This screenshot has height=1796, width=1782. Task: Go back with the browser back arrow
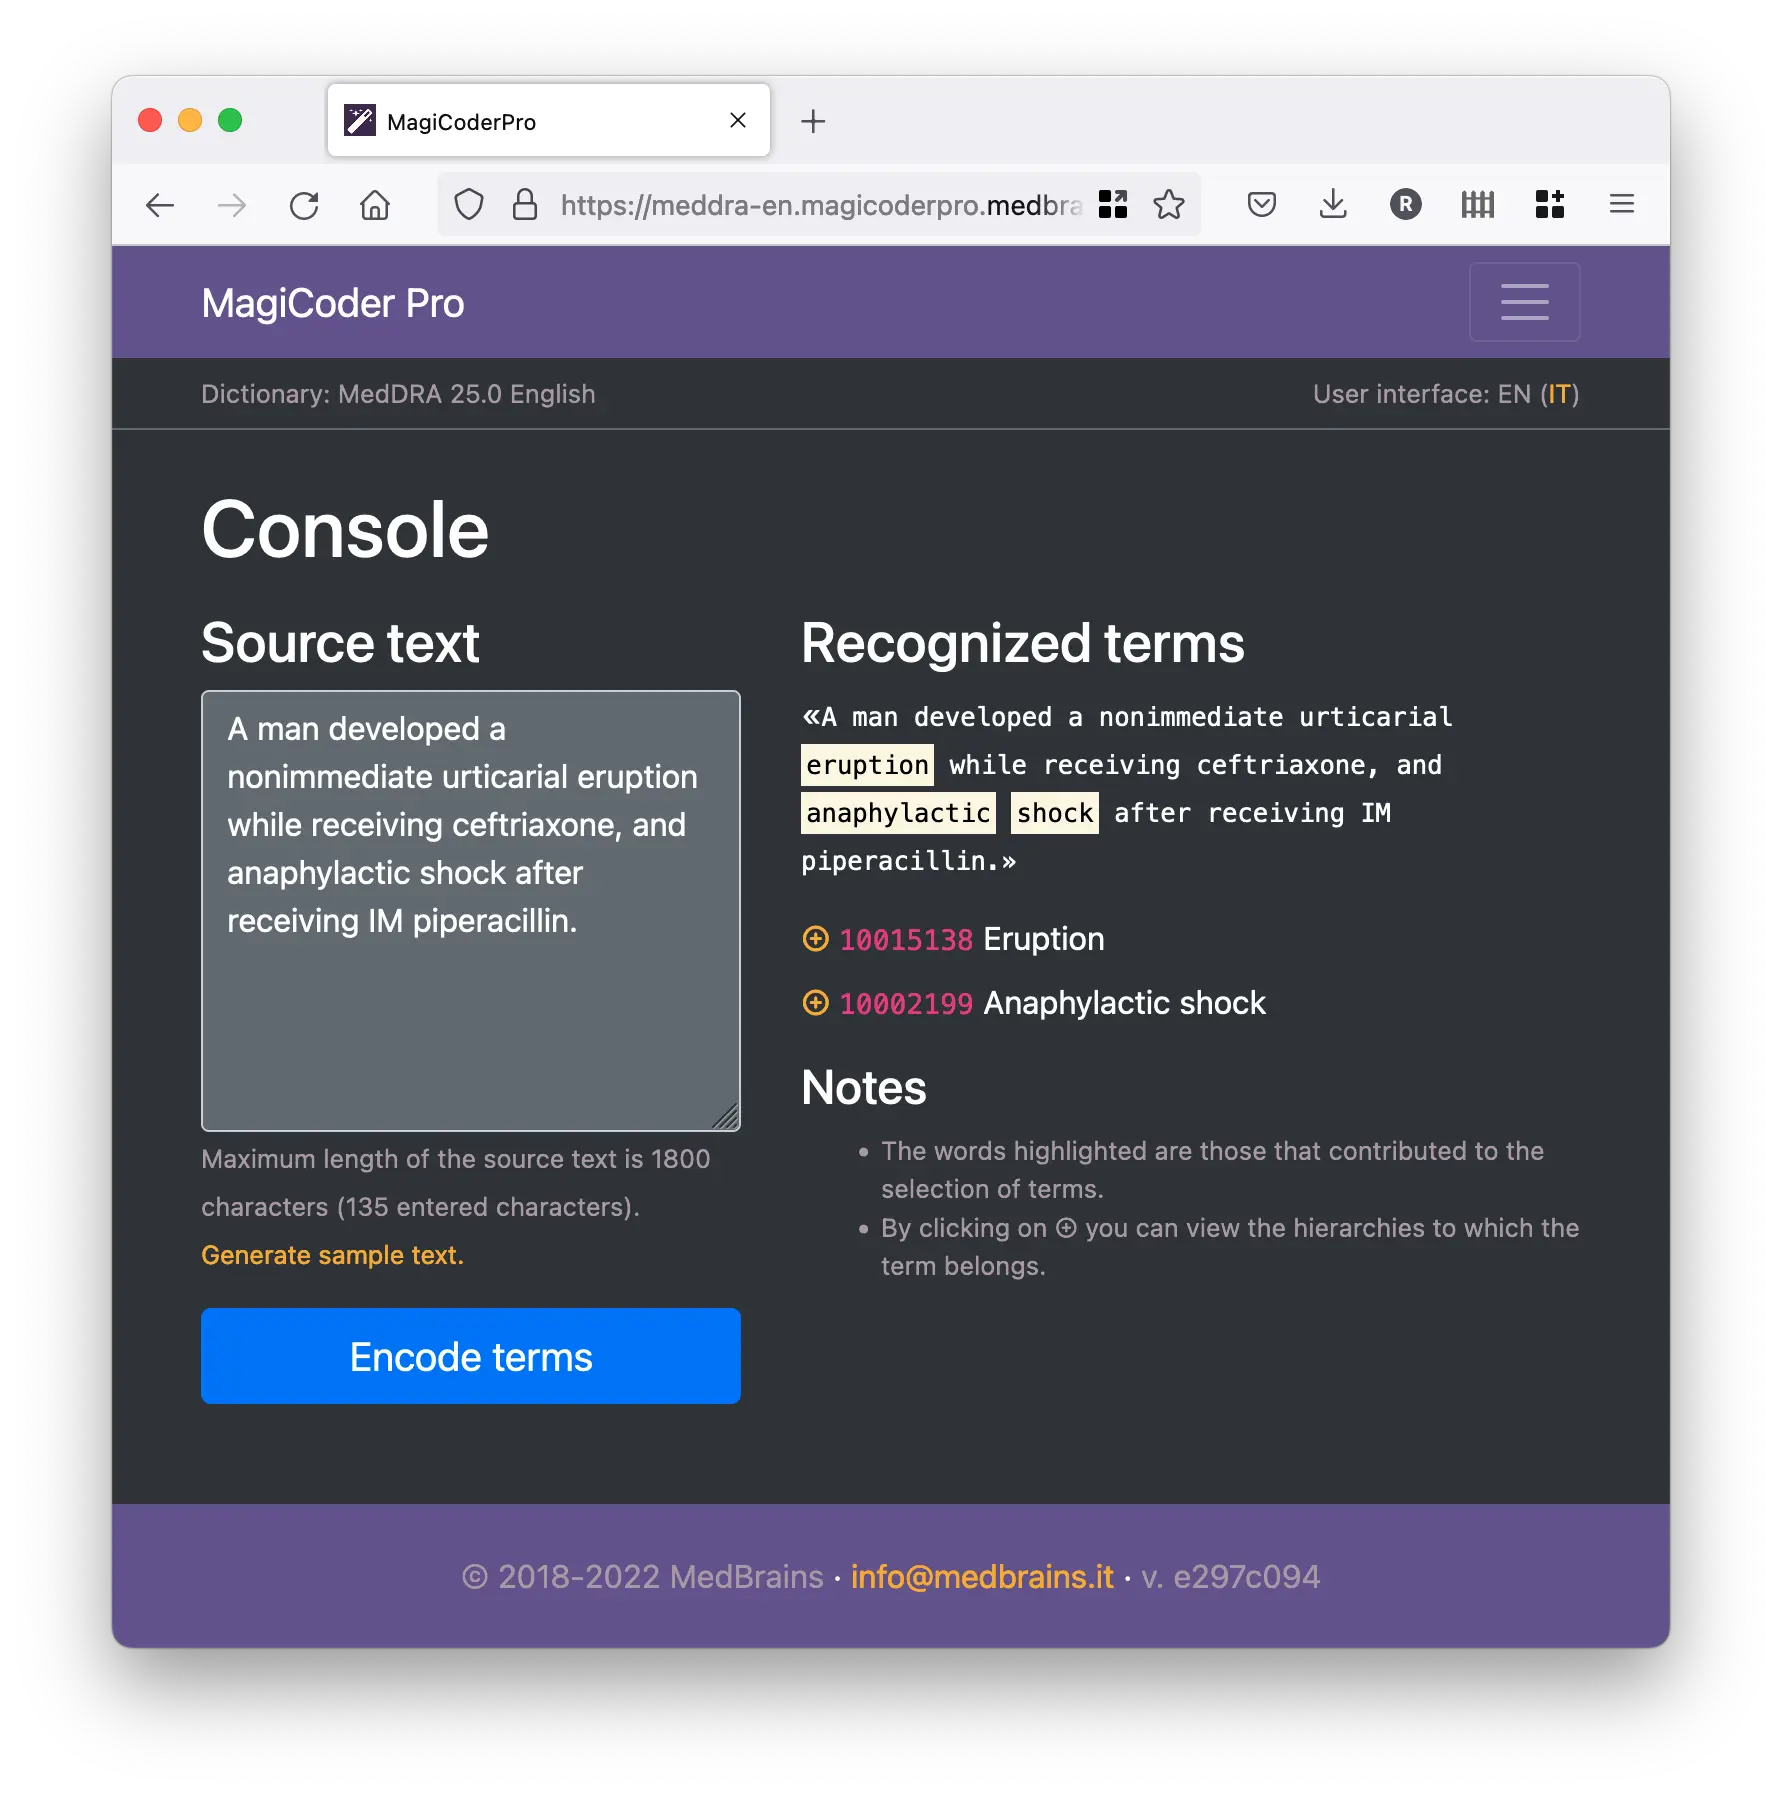click(160, 206)
